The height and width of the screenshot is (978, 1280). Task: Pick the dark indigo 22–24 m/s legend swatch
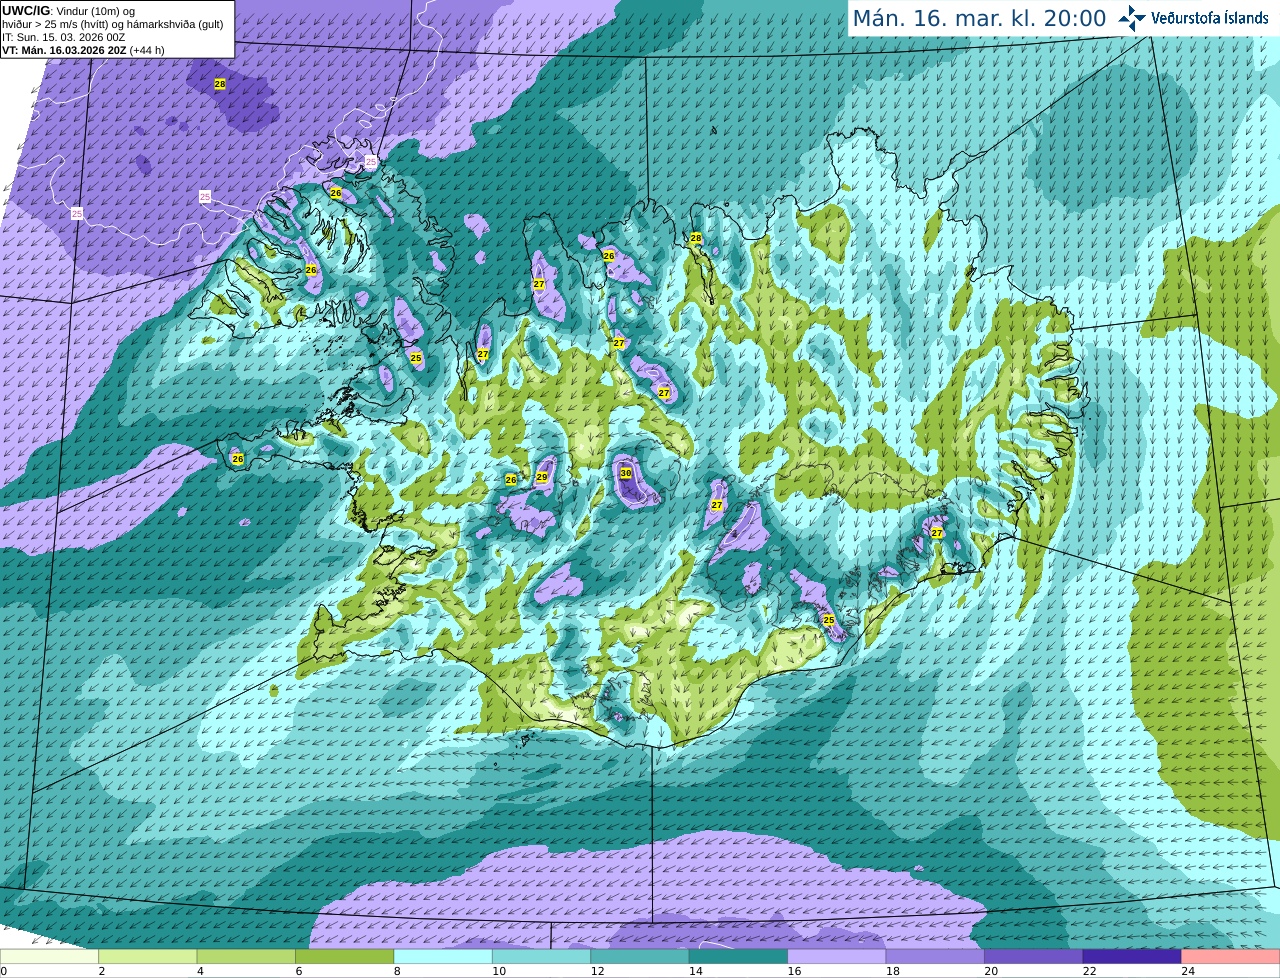coord(1132,956)
